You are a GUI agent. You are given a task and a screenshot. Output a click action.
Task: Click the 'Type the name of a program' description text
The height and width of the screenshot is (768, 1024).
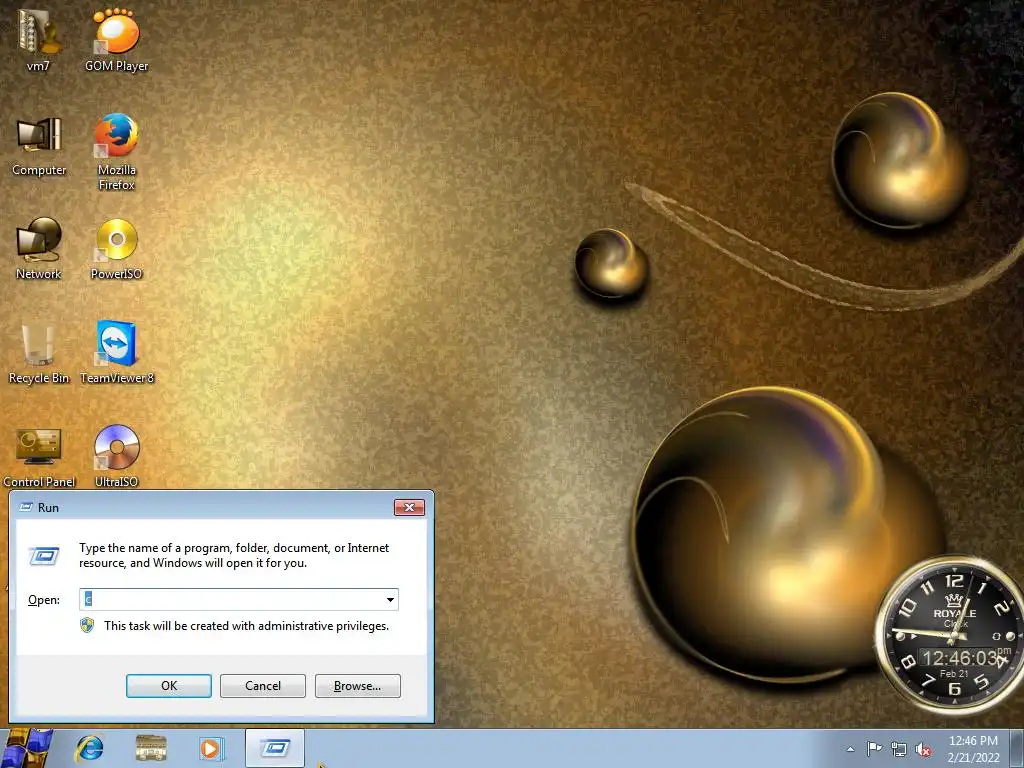[234, 555]
